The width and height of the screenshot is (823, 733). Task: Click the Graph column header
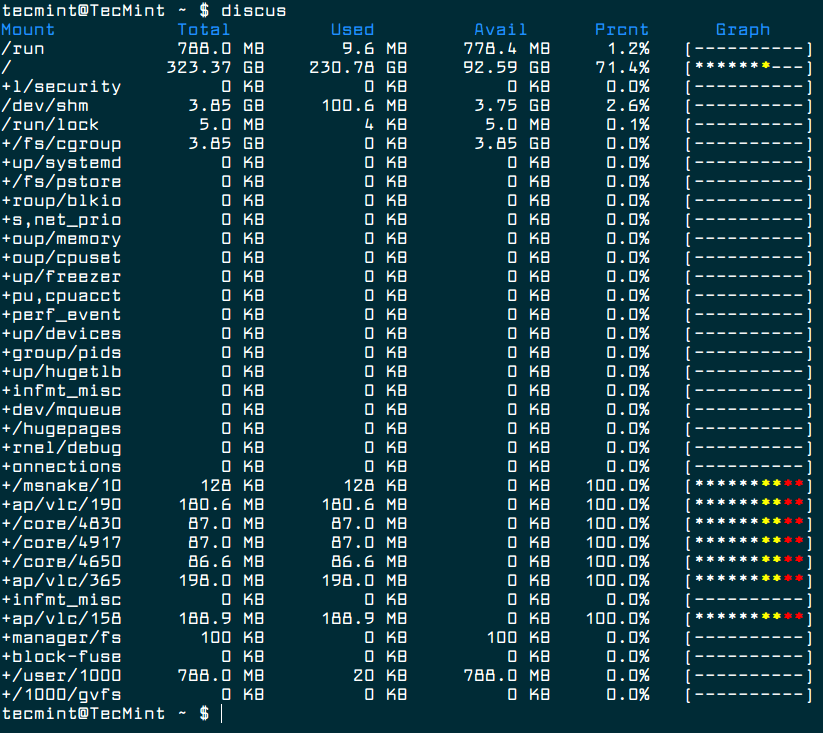(x=743, y=29)
